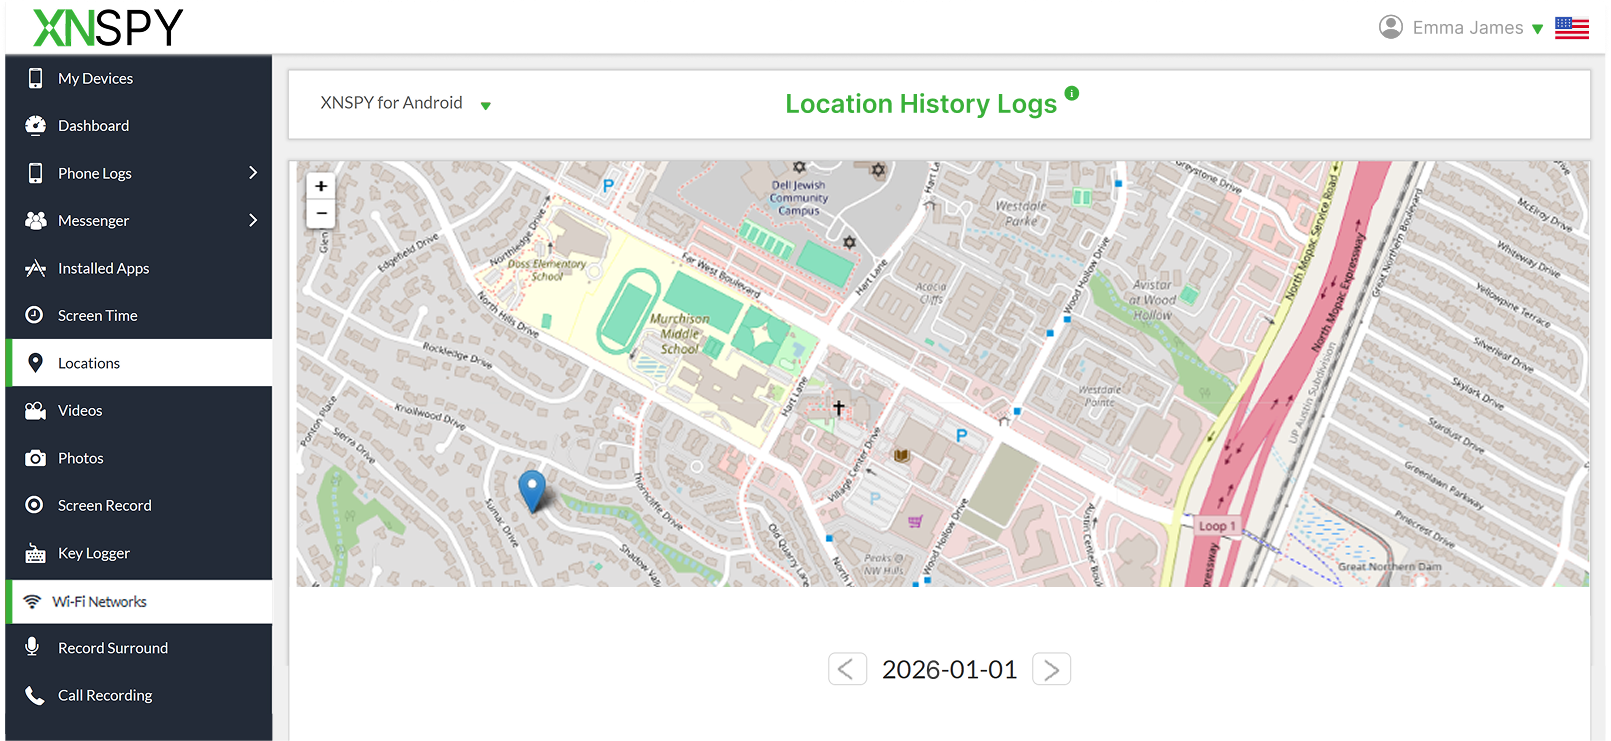Viewport: 1611px width, 741px height.
Task: Click the US flag language icon
Action: 1571,28
